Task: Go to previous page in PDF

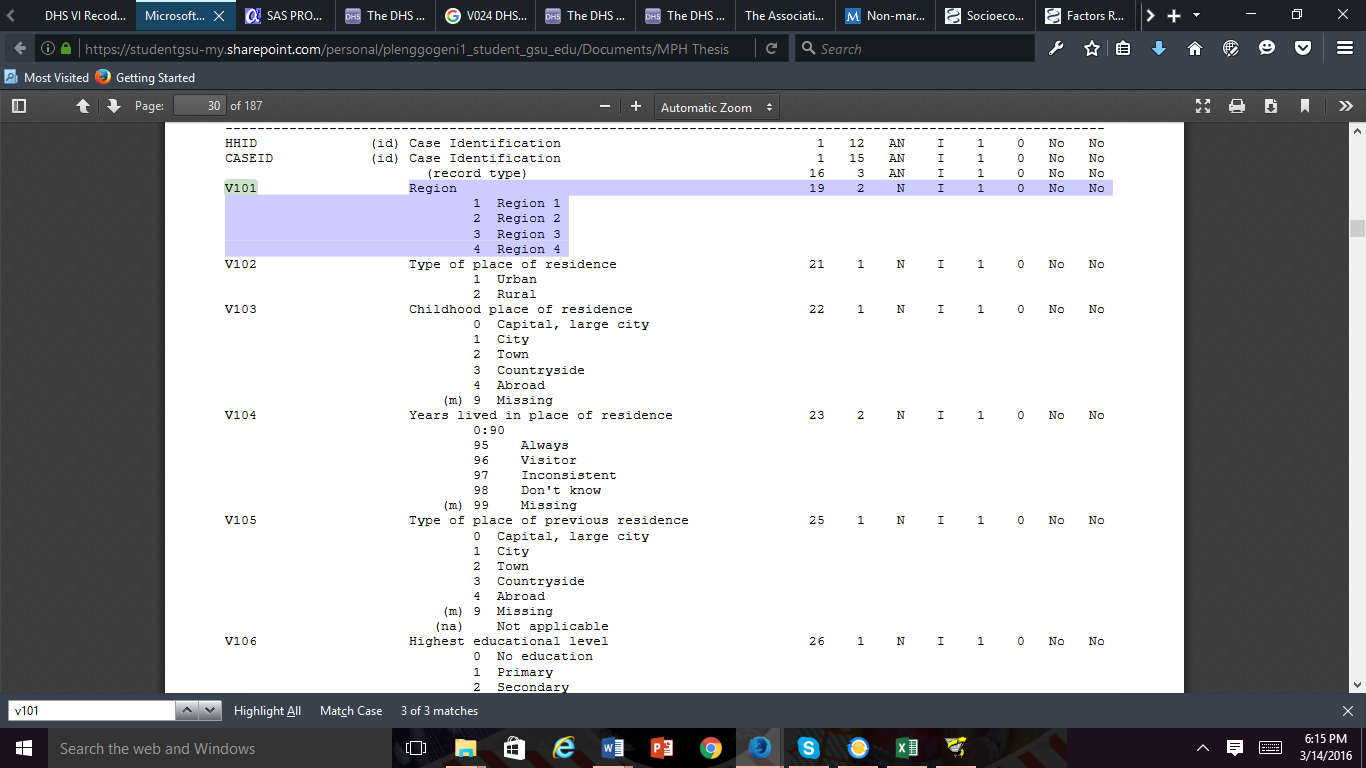Action: pos(83,106)
